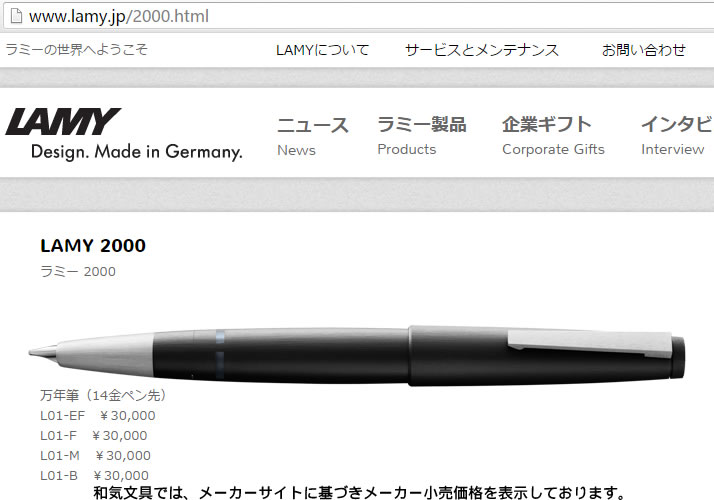The height and width of the screenshot is (500, 714).
Task: Click the LAMYについて link
Action: tap(322, 50)
